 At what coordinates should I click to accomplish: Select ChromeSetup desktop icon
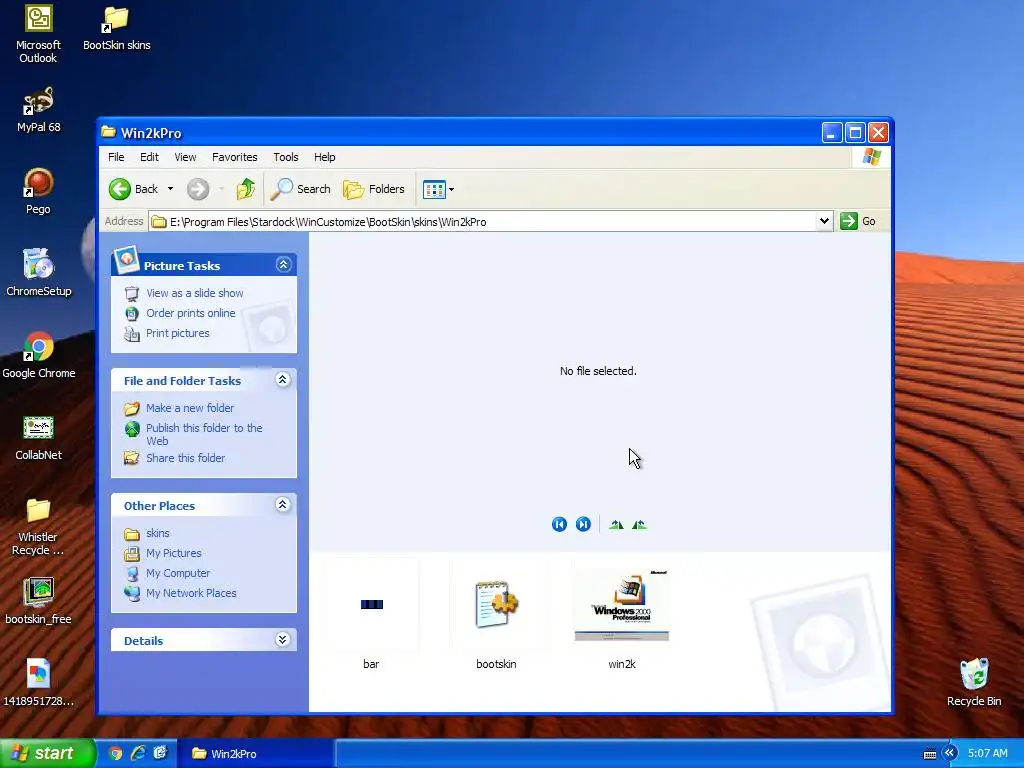click(x=39, y=273)
